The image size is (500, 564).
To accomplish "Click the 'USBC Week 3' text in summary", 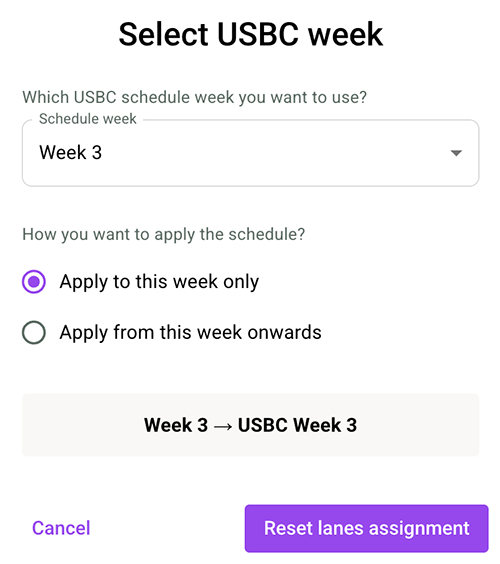I will (297, 425).
